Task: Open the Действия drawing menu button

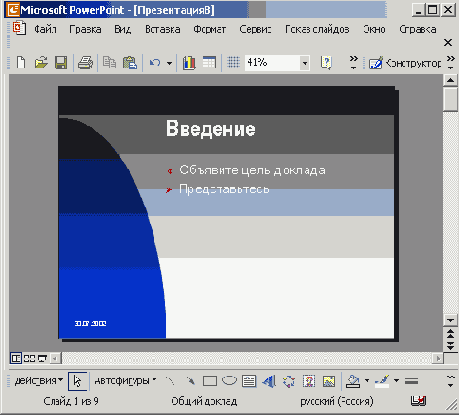Action: (x=38, y=380)
